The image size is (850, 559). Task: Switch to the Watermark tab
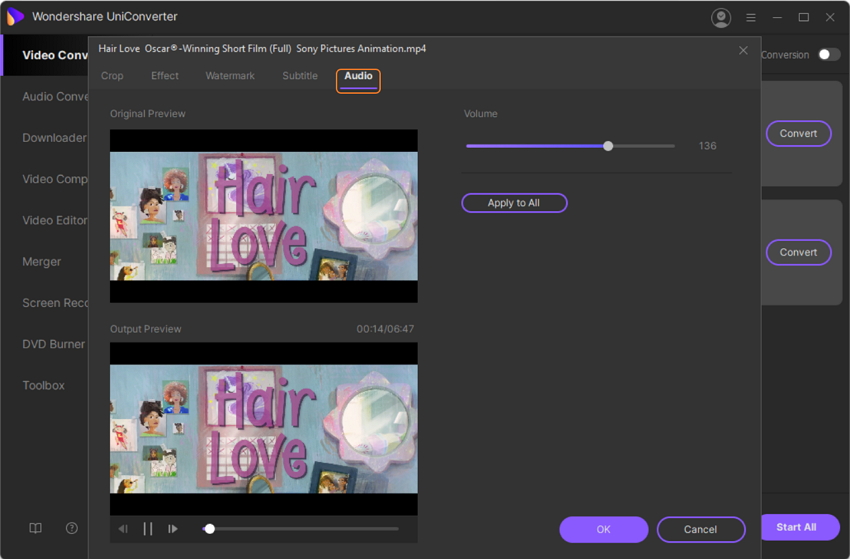coord(230,76)
